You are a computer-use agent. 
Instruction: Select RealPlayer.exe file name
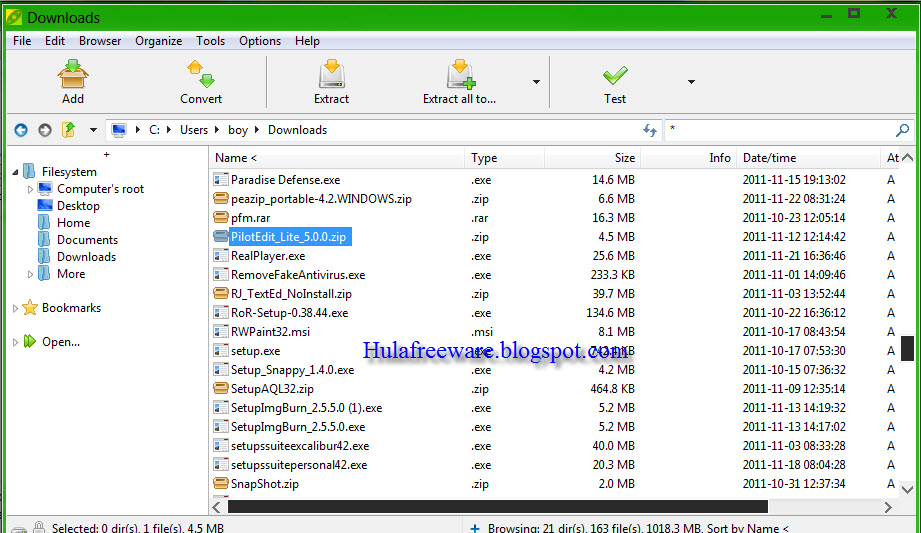[x=268, y=256]
